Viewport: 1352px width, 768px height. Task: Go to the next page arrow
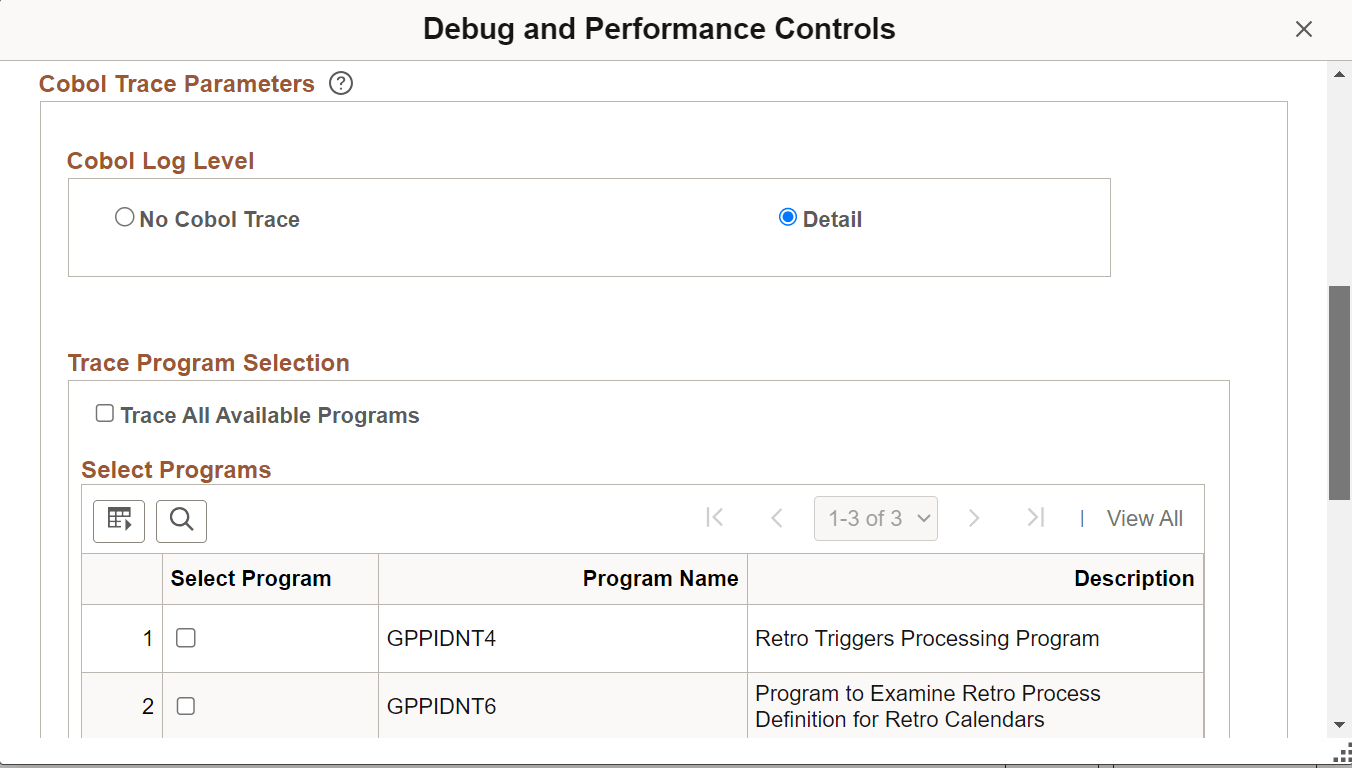[974, 518]
